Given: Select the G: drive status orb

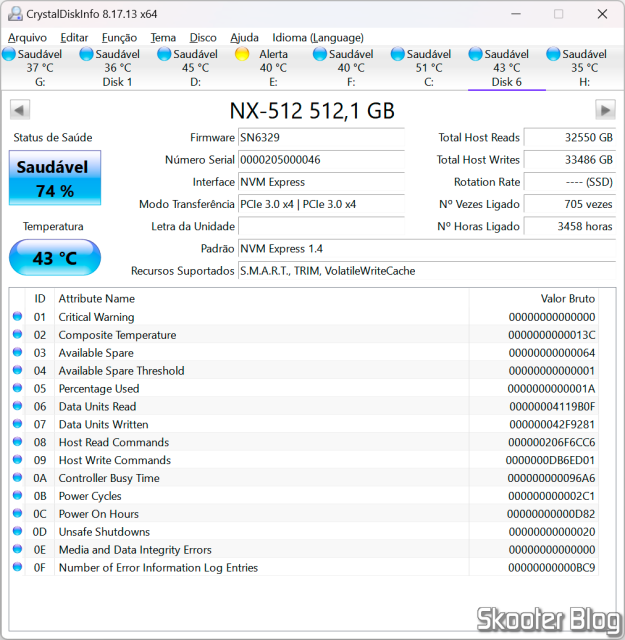Looking at the screenshot, I should point(9,54).
